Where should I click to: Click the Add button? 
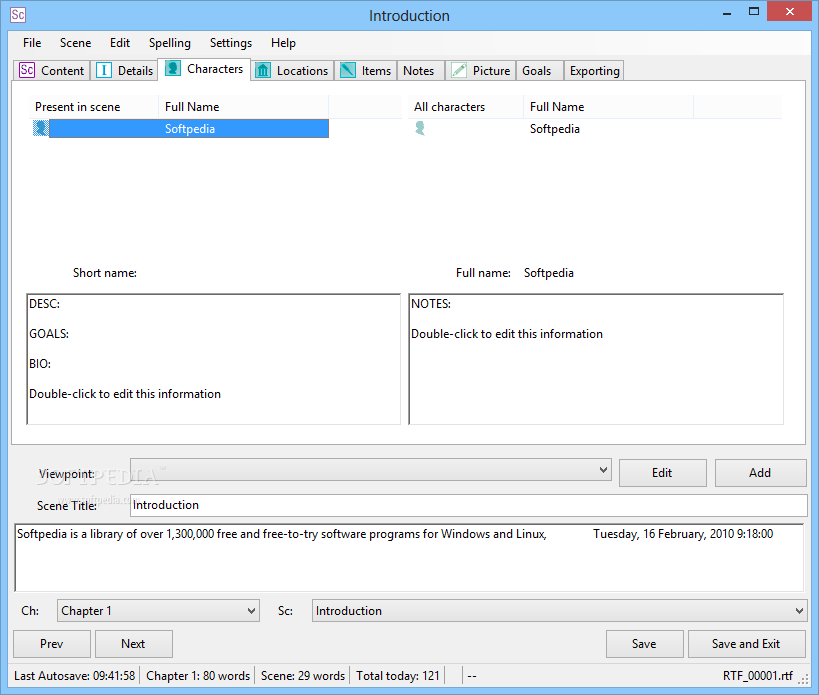(x=760, y=473)
